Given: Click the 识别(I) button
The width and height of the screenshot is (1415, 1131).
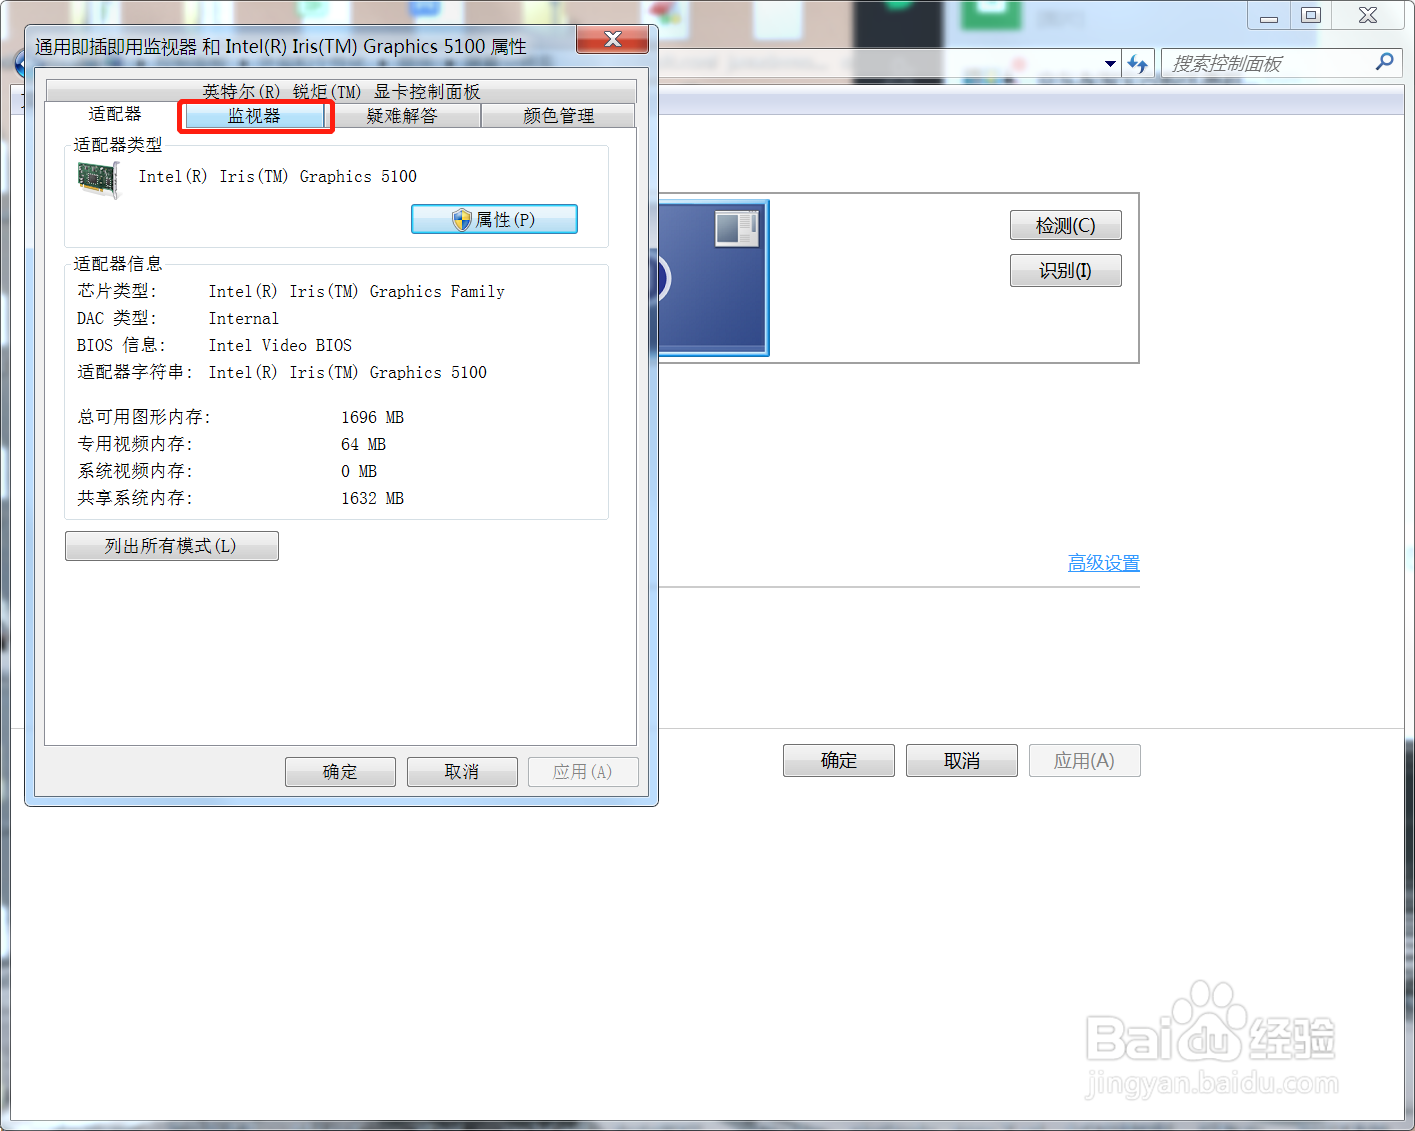Looking at the screenshot, I should tap(1064, 270).
